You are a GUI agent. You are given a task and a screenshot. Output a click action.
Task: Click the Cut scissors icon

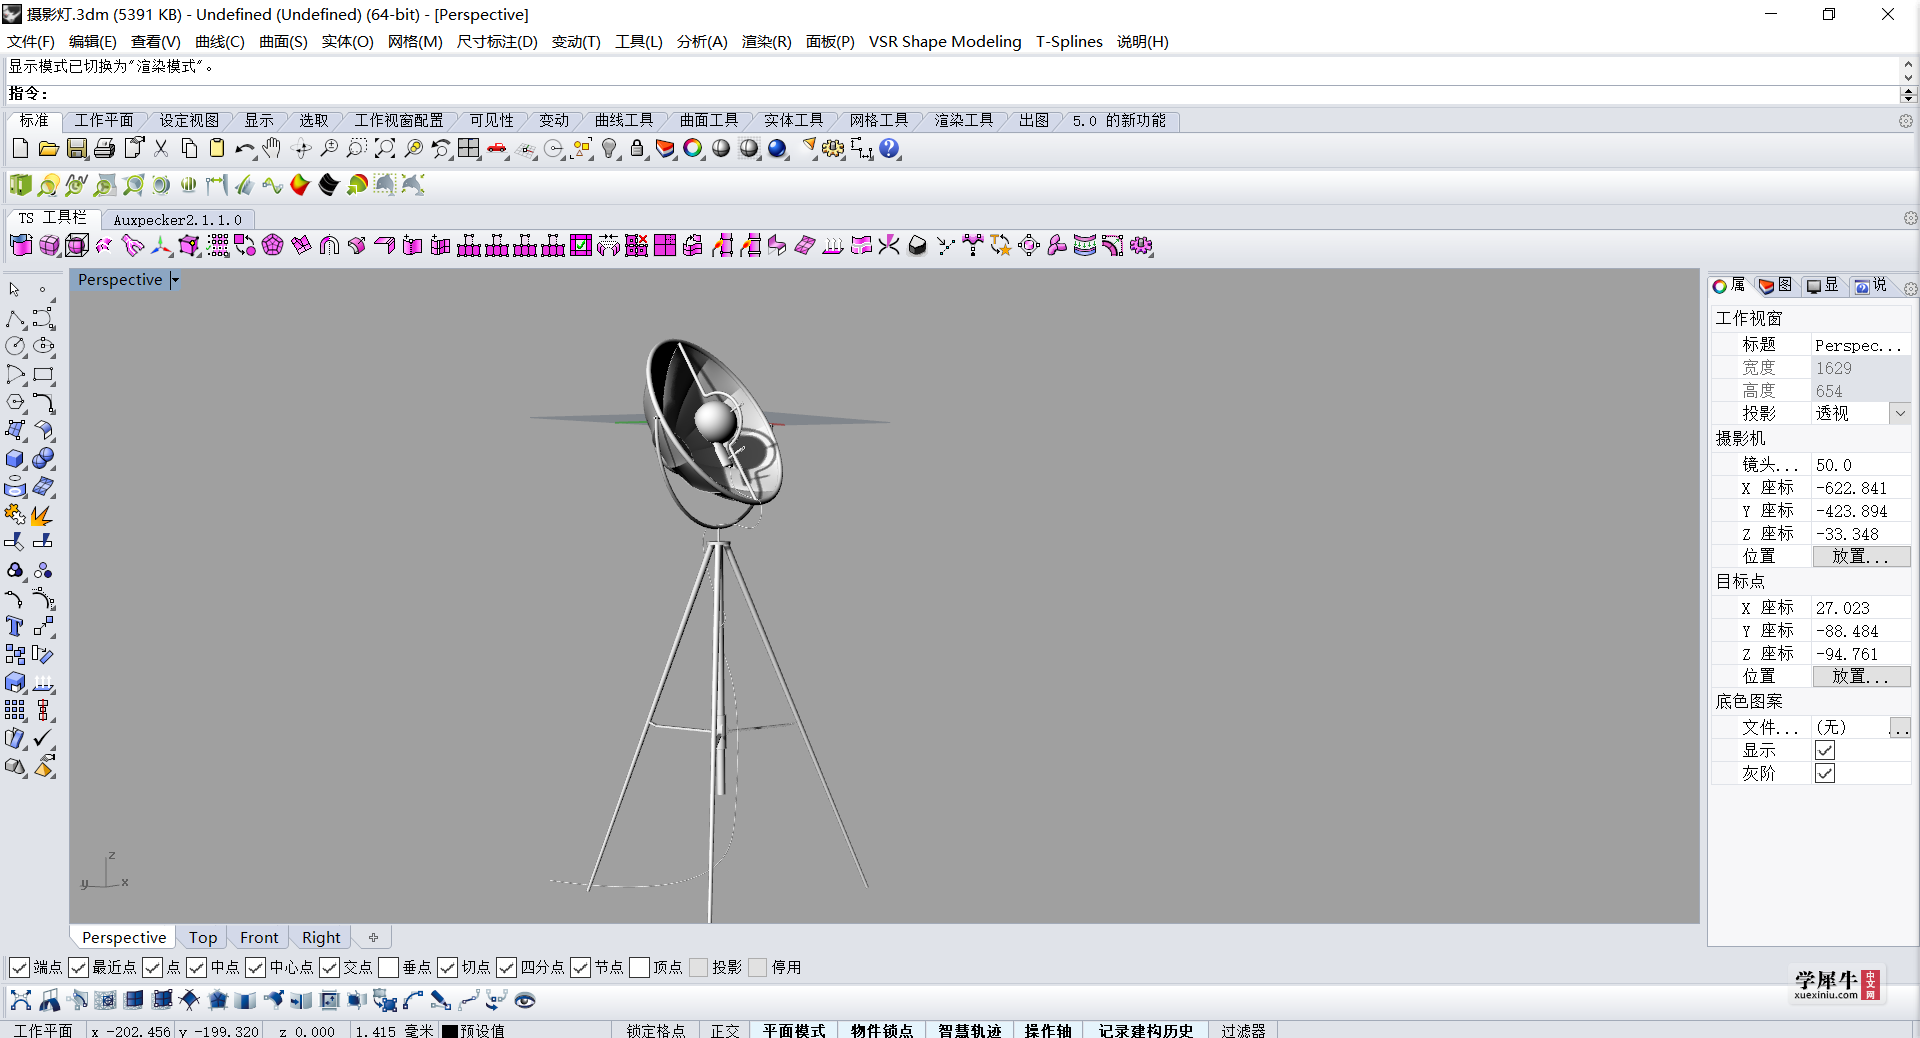[161, 149]
